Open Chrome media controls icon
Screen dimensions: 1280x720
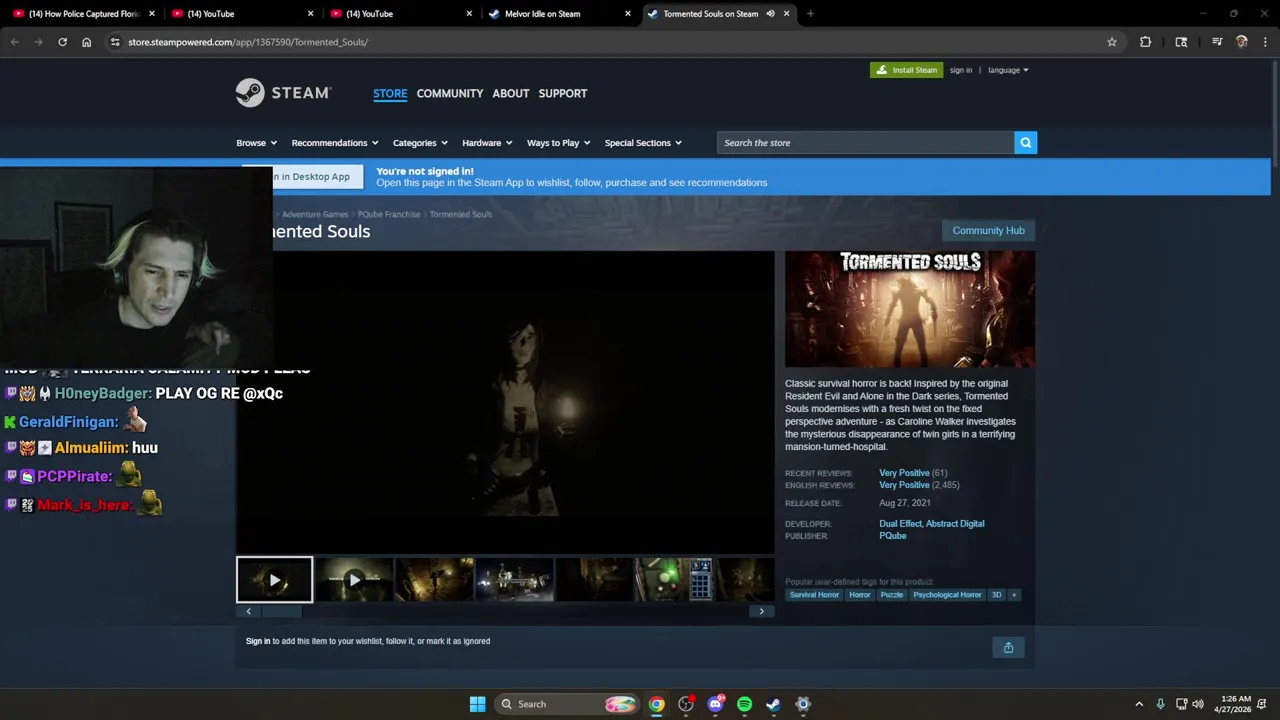1216,42
